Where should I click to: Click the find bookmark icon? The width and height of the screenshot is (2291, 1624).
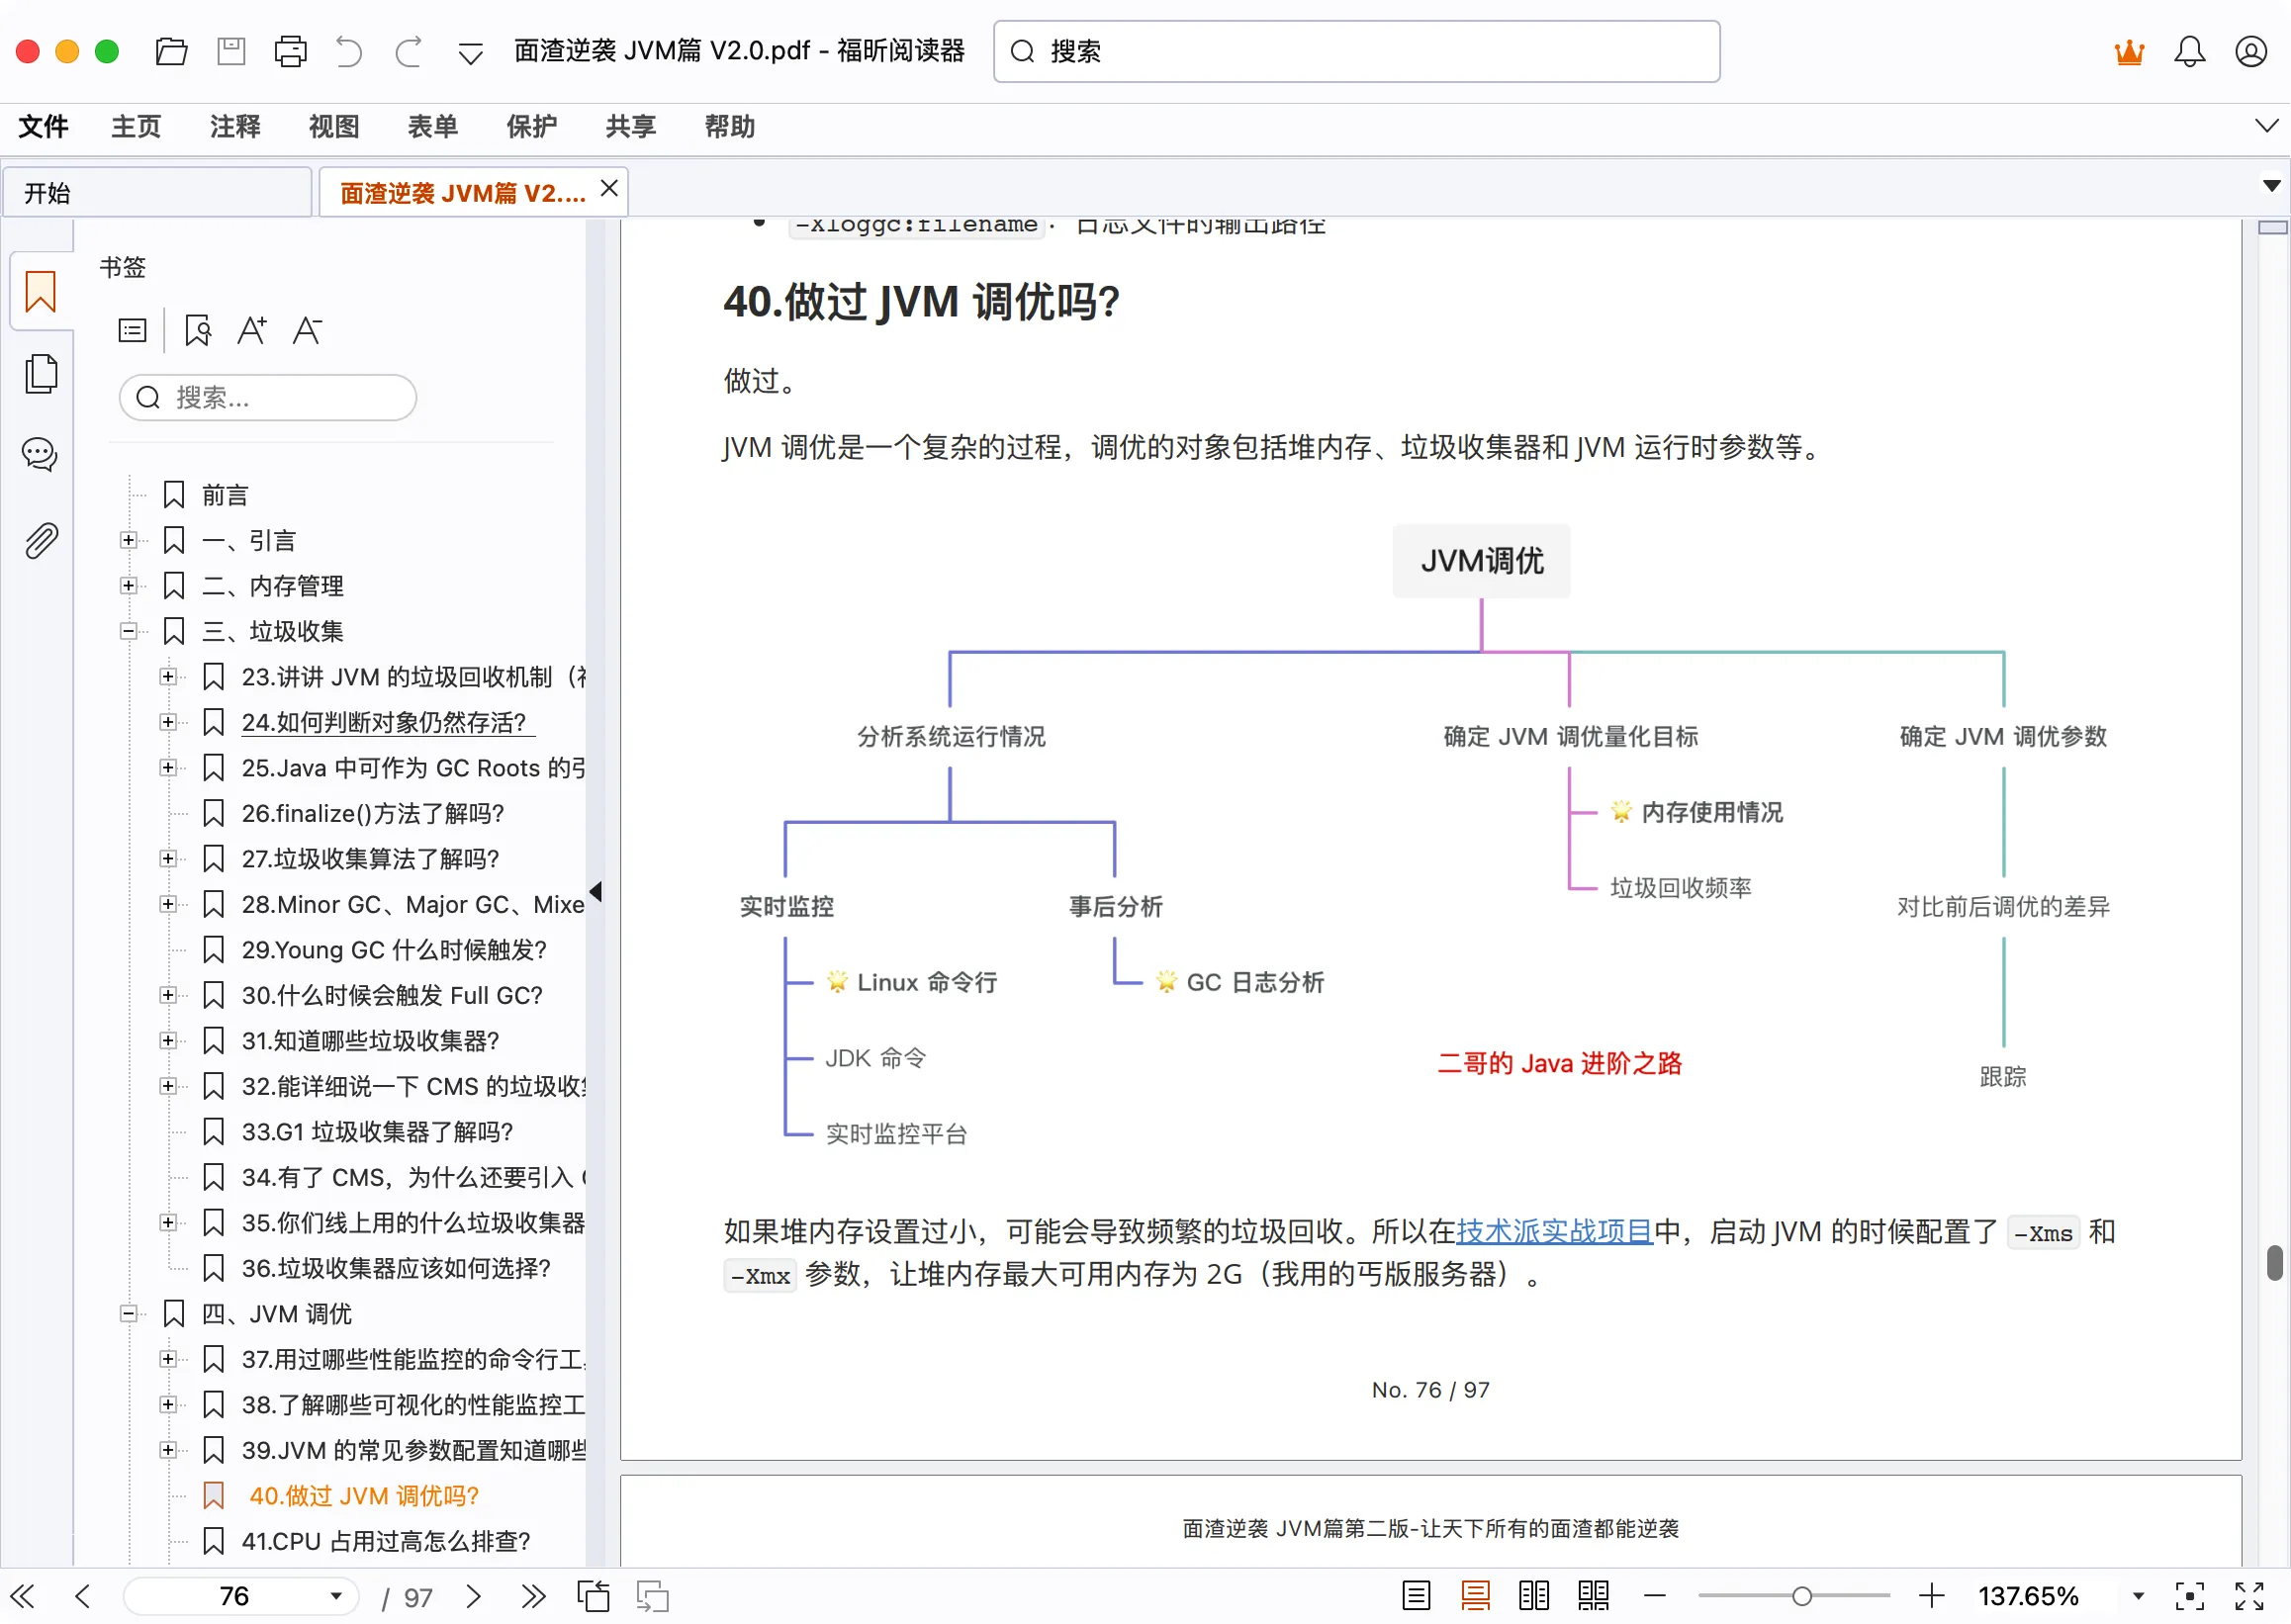[x=198, y=331]
